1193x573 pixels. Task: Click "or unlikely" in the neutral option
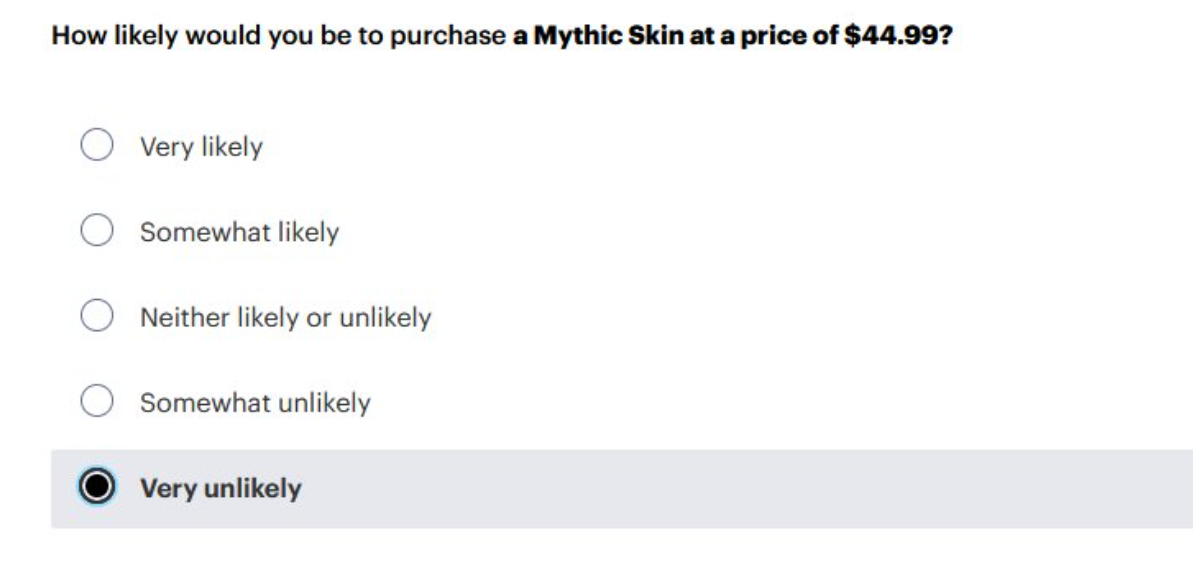coord(369,317)
